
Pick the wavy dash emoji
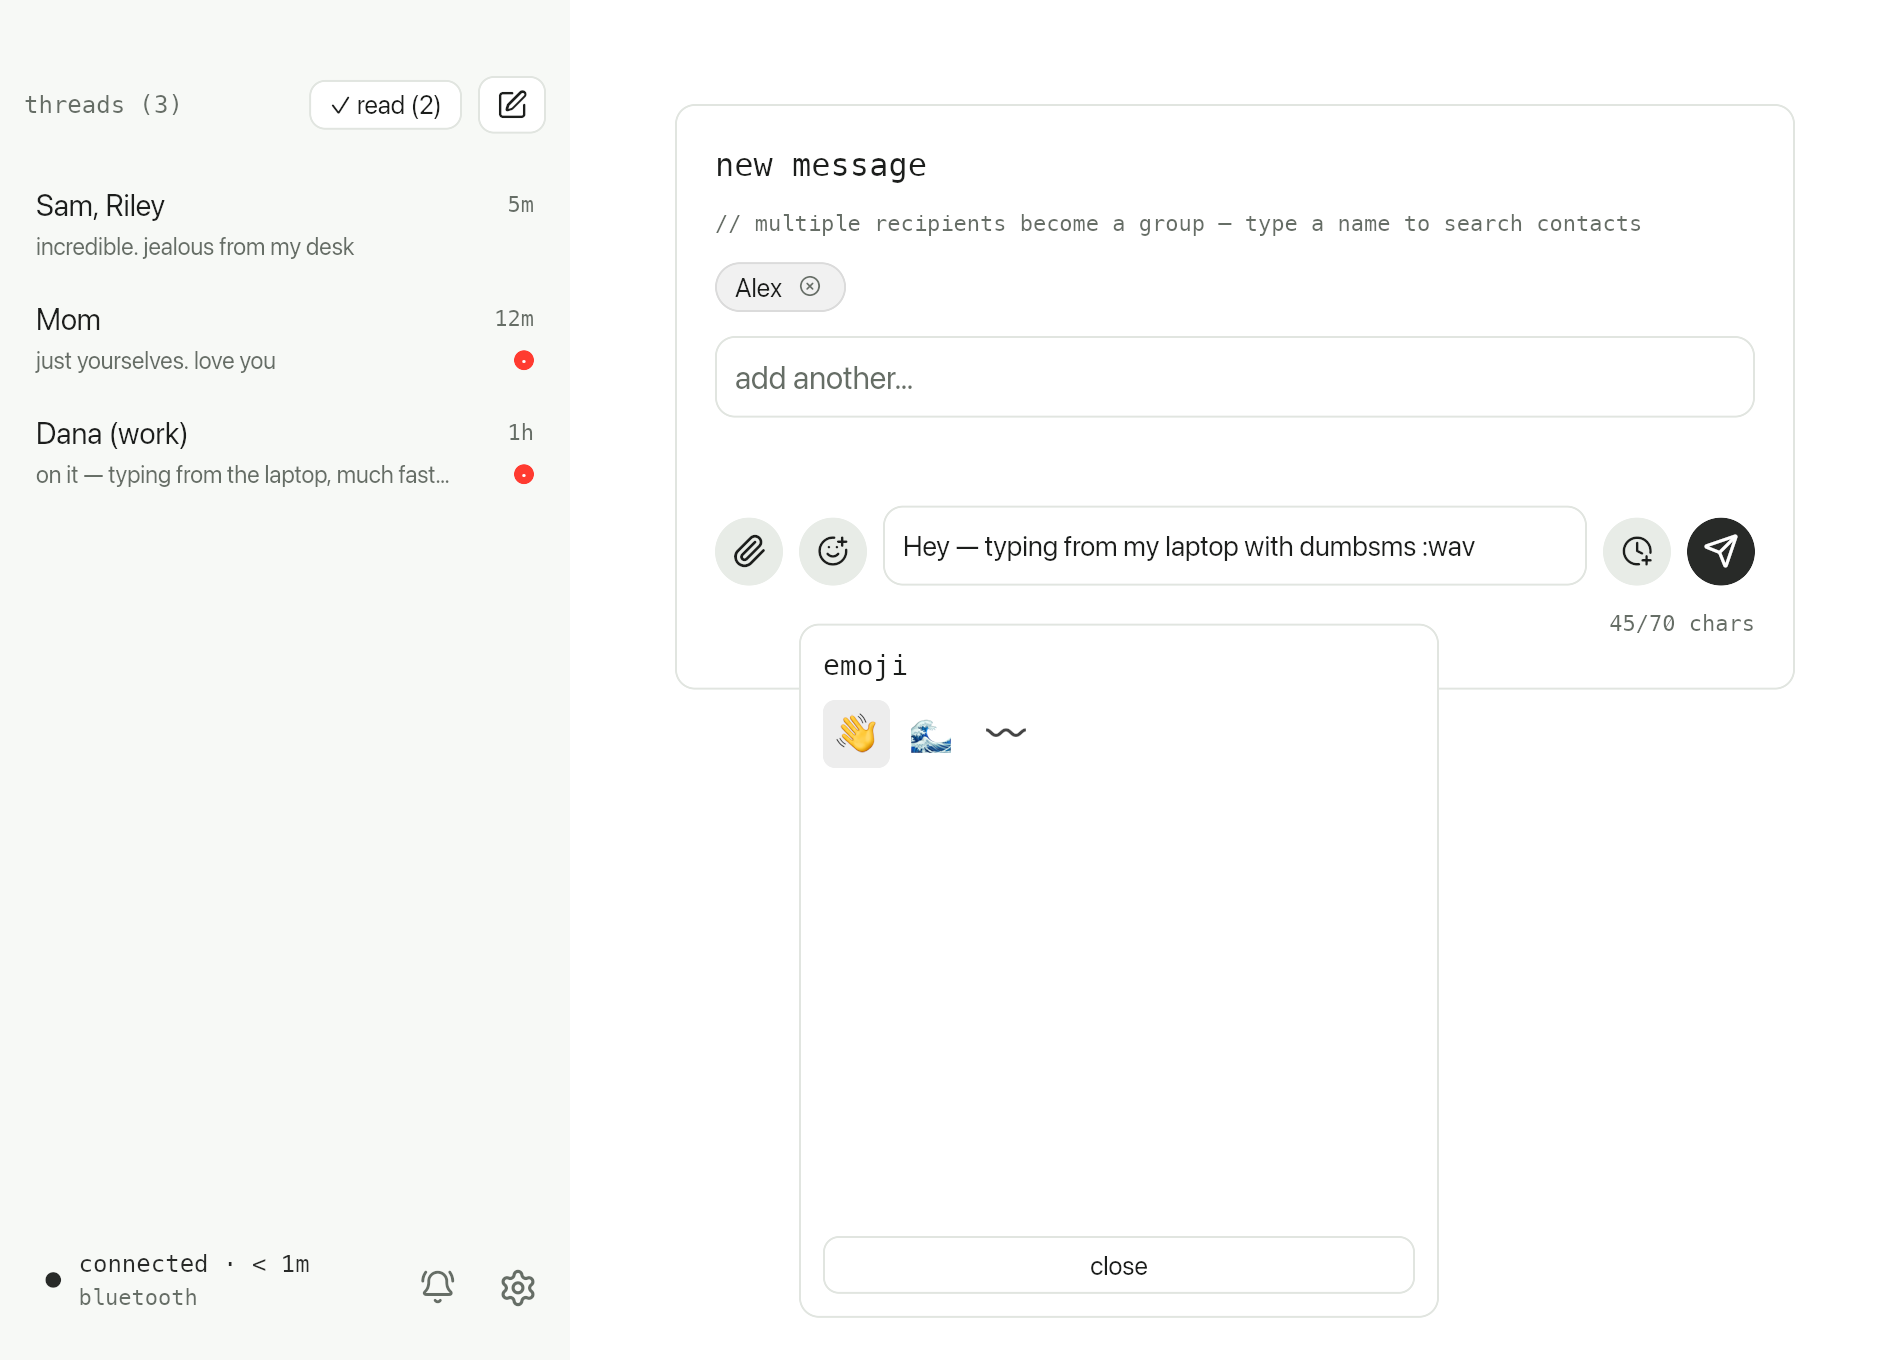tap(1006, 734)
